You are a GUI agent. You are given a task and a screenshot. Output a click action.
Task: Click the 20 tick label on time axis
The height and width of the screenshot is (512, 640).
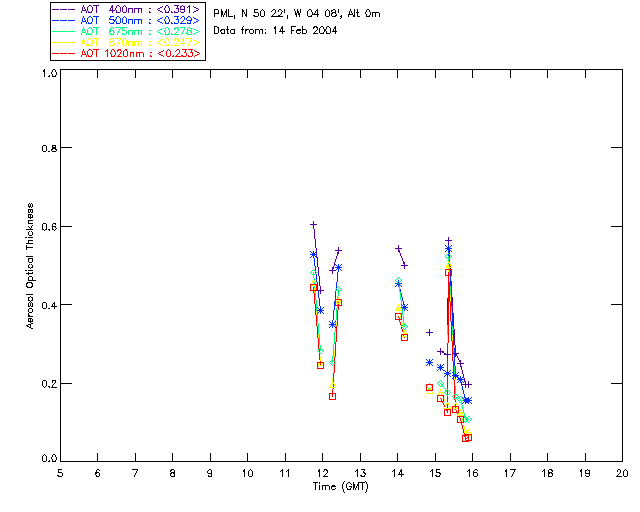(x=622, y=473)
